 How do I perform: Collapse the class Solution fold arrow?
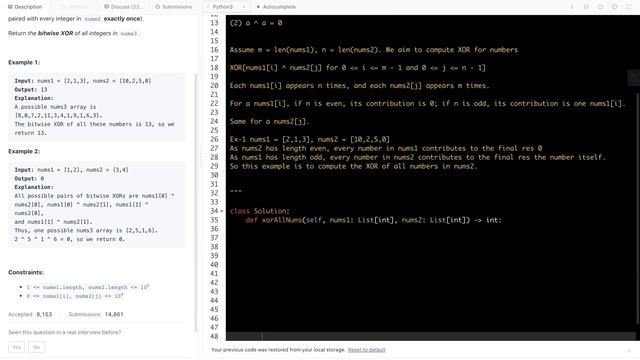pyautogui.click(x=222, y=211)
